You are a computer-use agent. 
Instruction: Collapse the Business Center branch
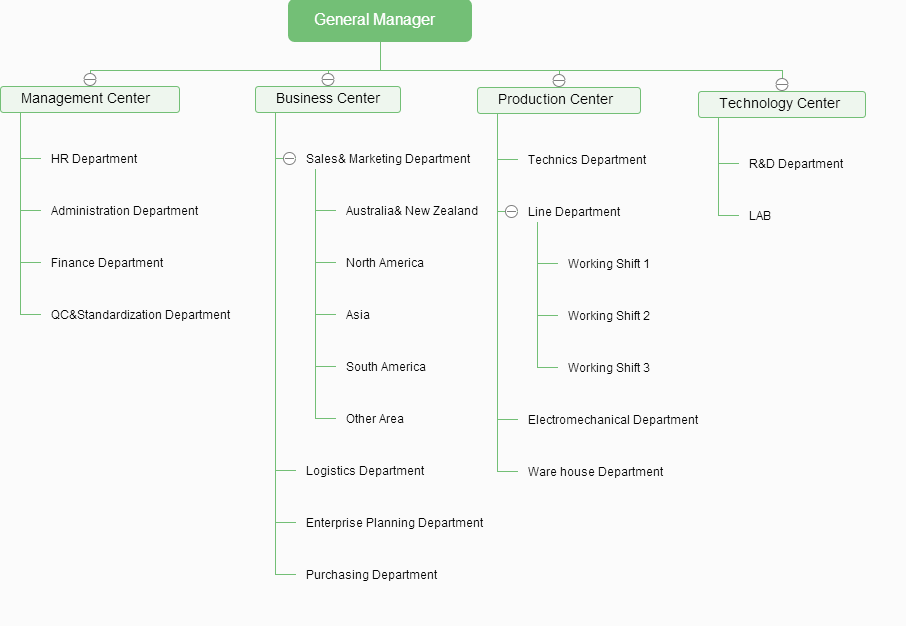coord(328,79)
